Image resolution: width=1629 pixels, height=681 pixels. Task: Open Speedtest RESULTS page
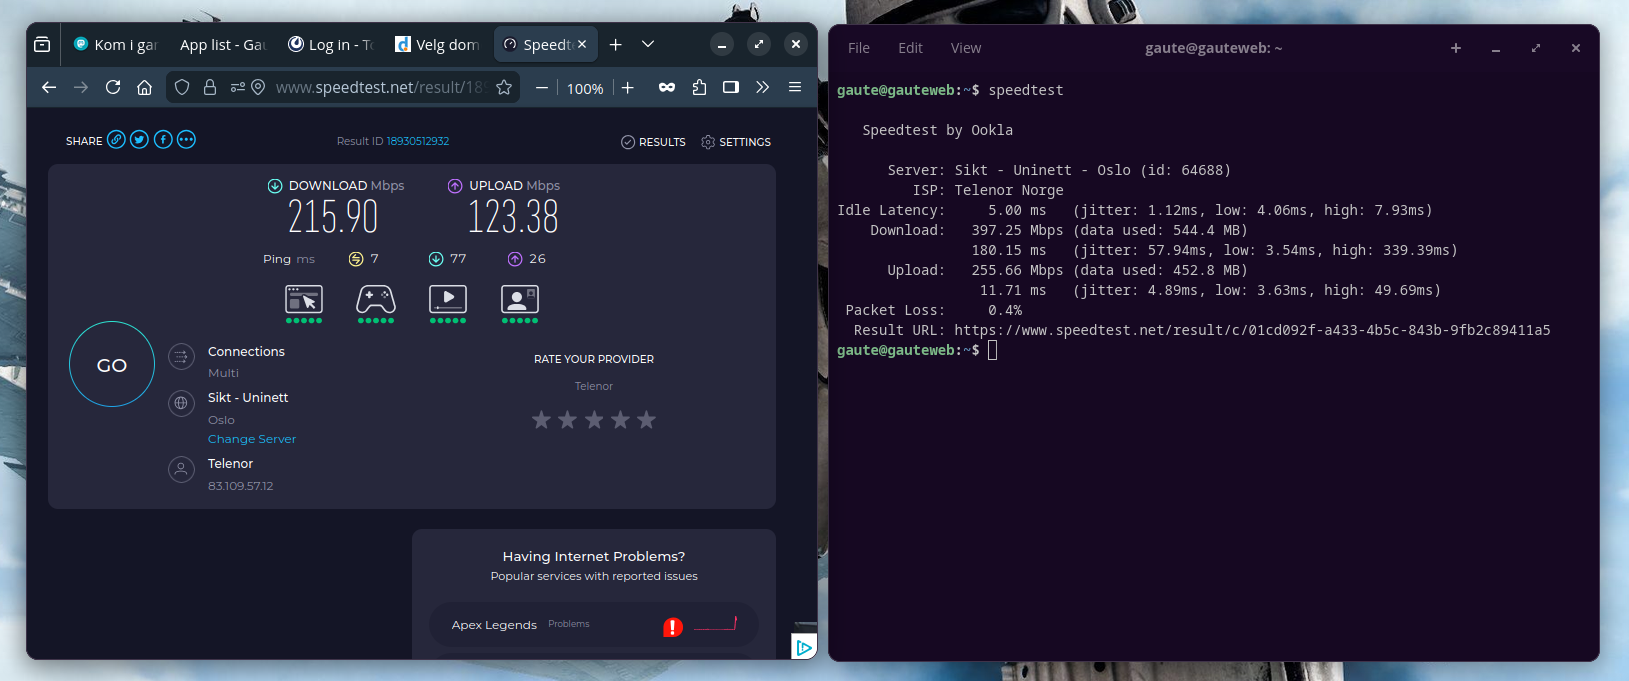click(x=653, y=142)
